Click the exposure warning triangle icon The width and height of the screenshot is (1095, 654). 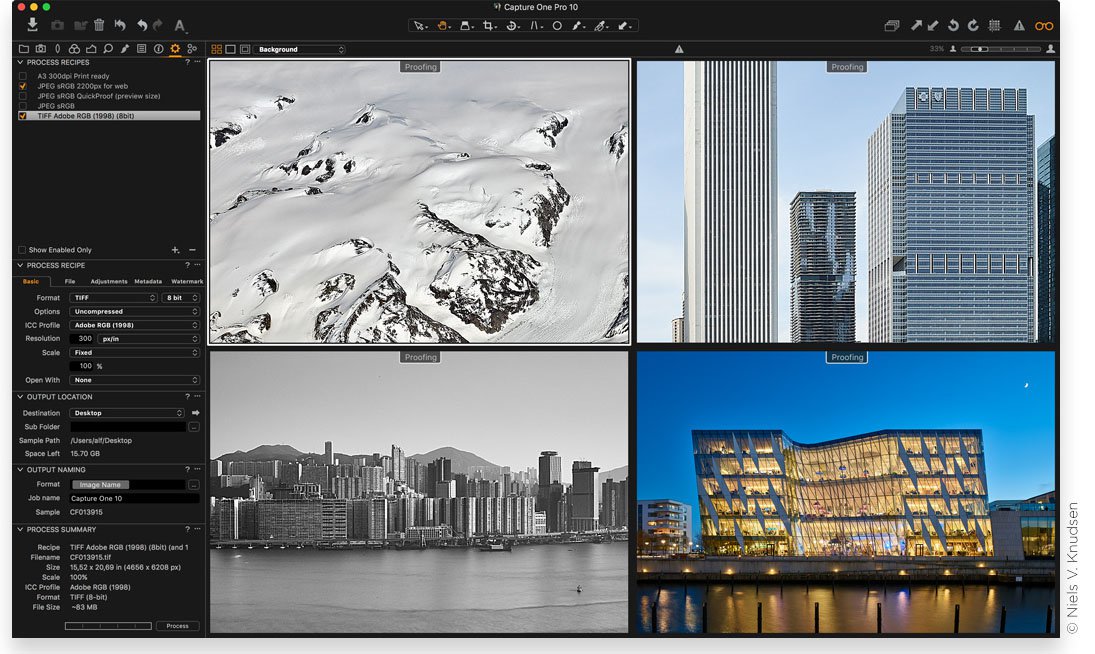pyautogui.click(x=1019, y=26)
